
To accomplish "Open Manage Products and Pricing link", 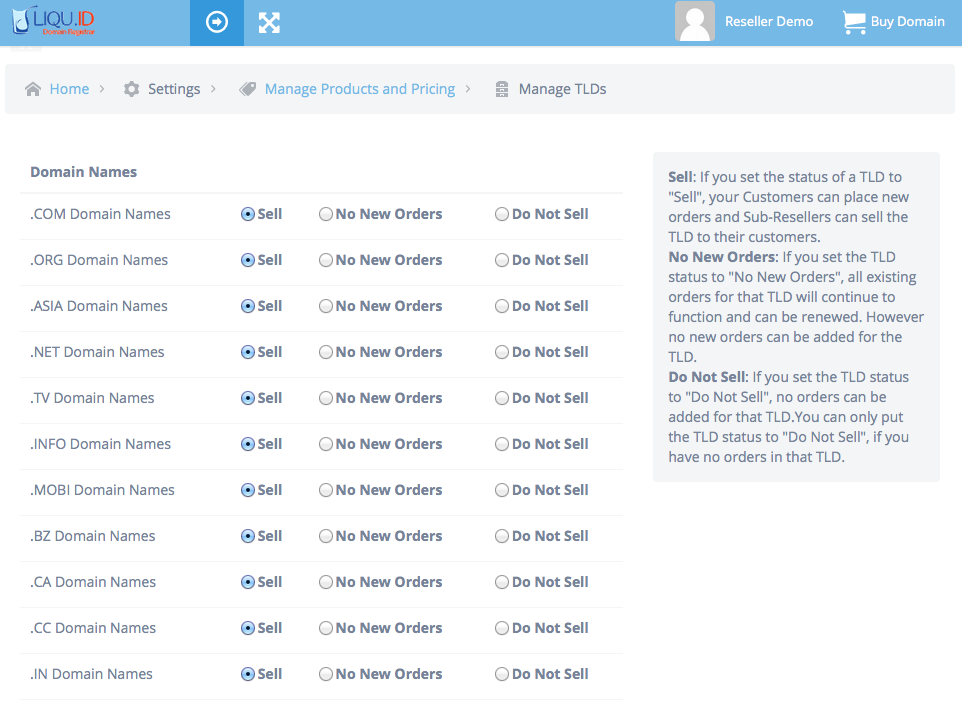I will (359, 89).
